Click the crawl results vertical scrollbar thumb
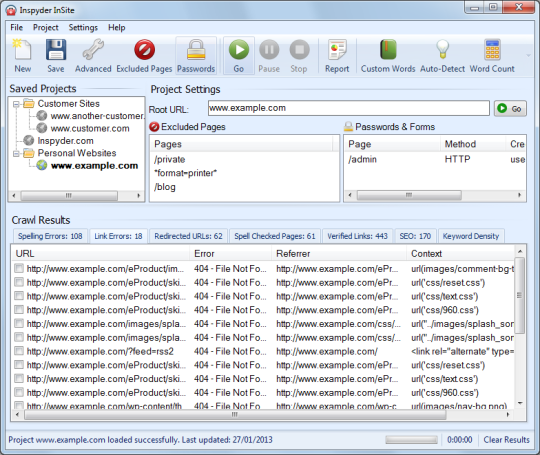 (519, 295)
